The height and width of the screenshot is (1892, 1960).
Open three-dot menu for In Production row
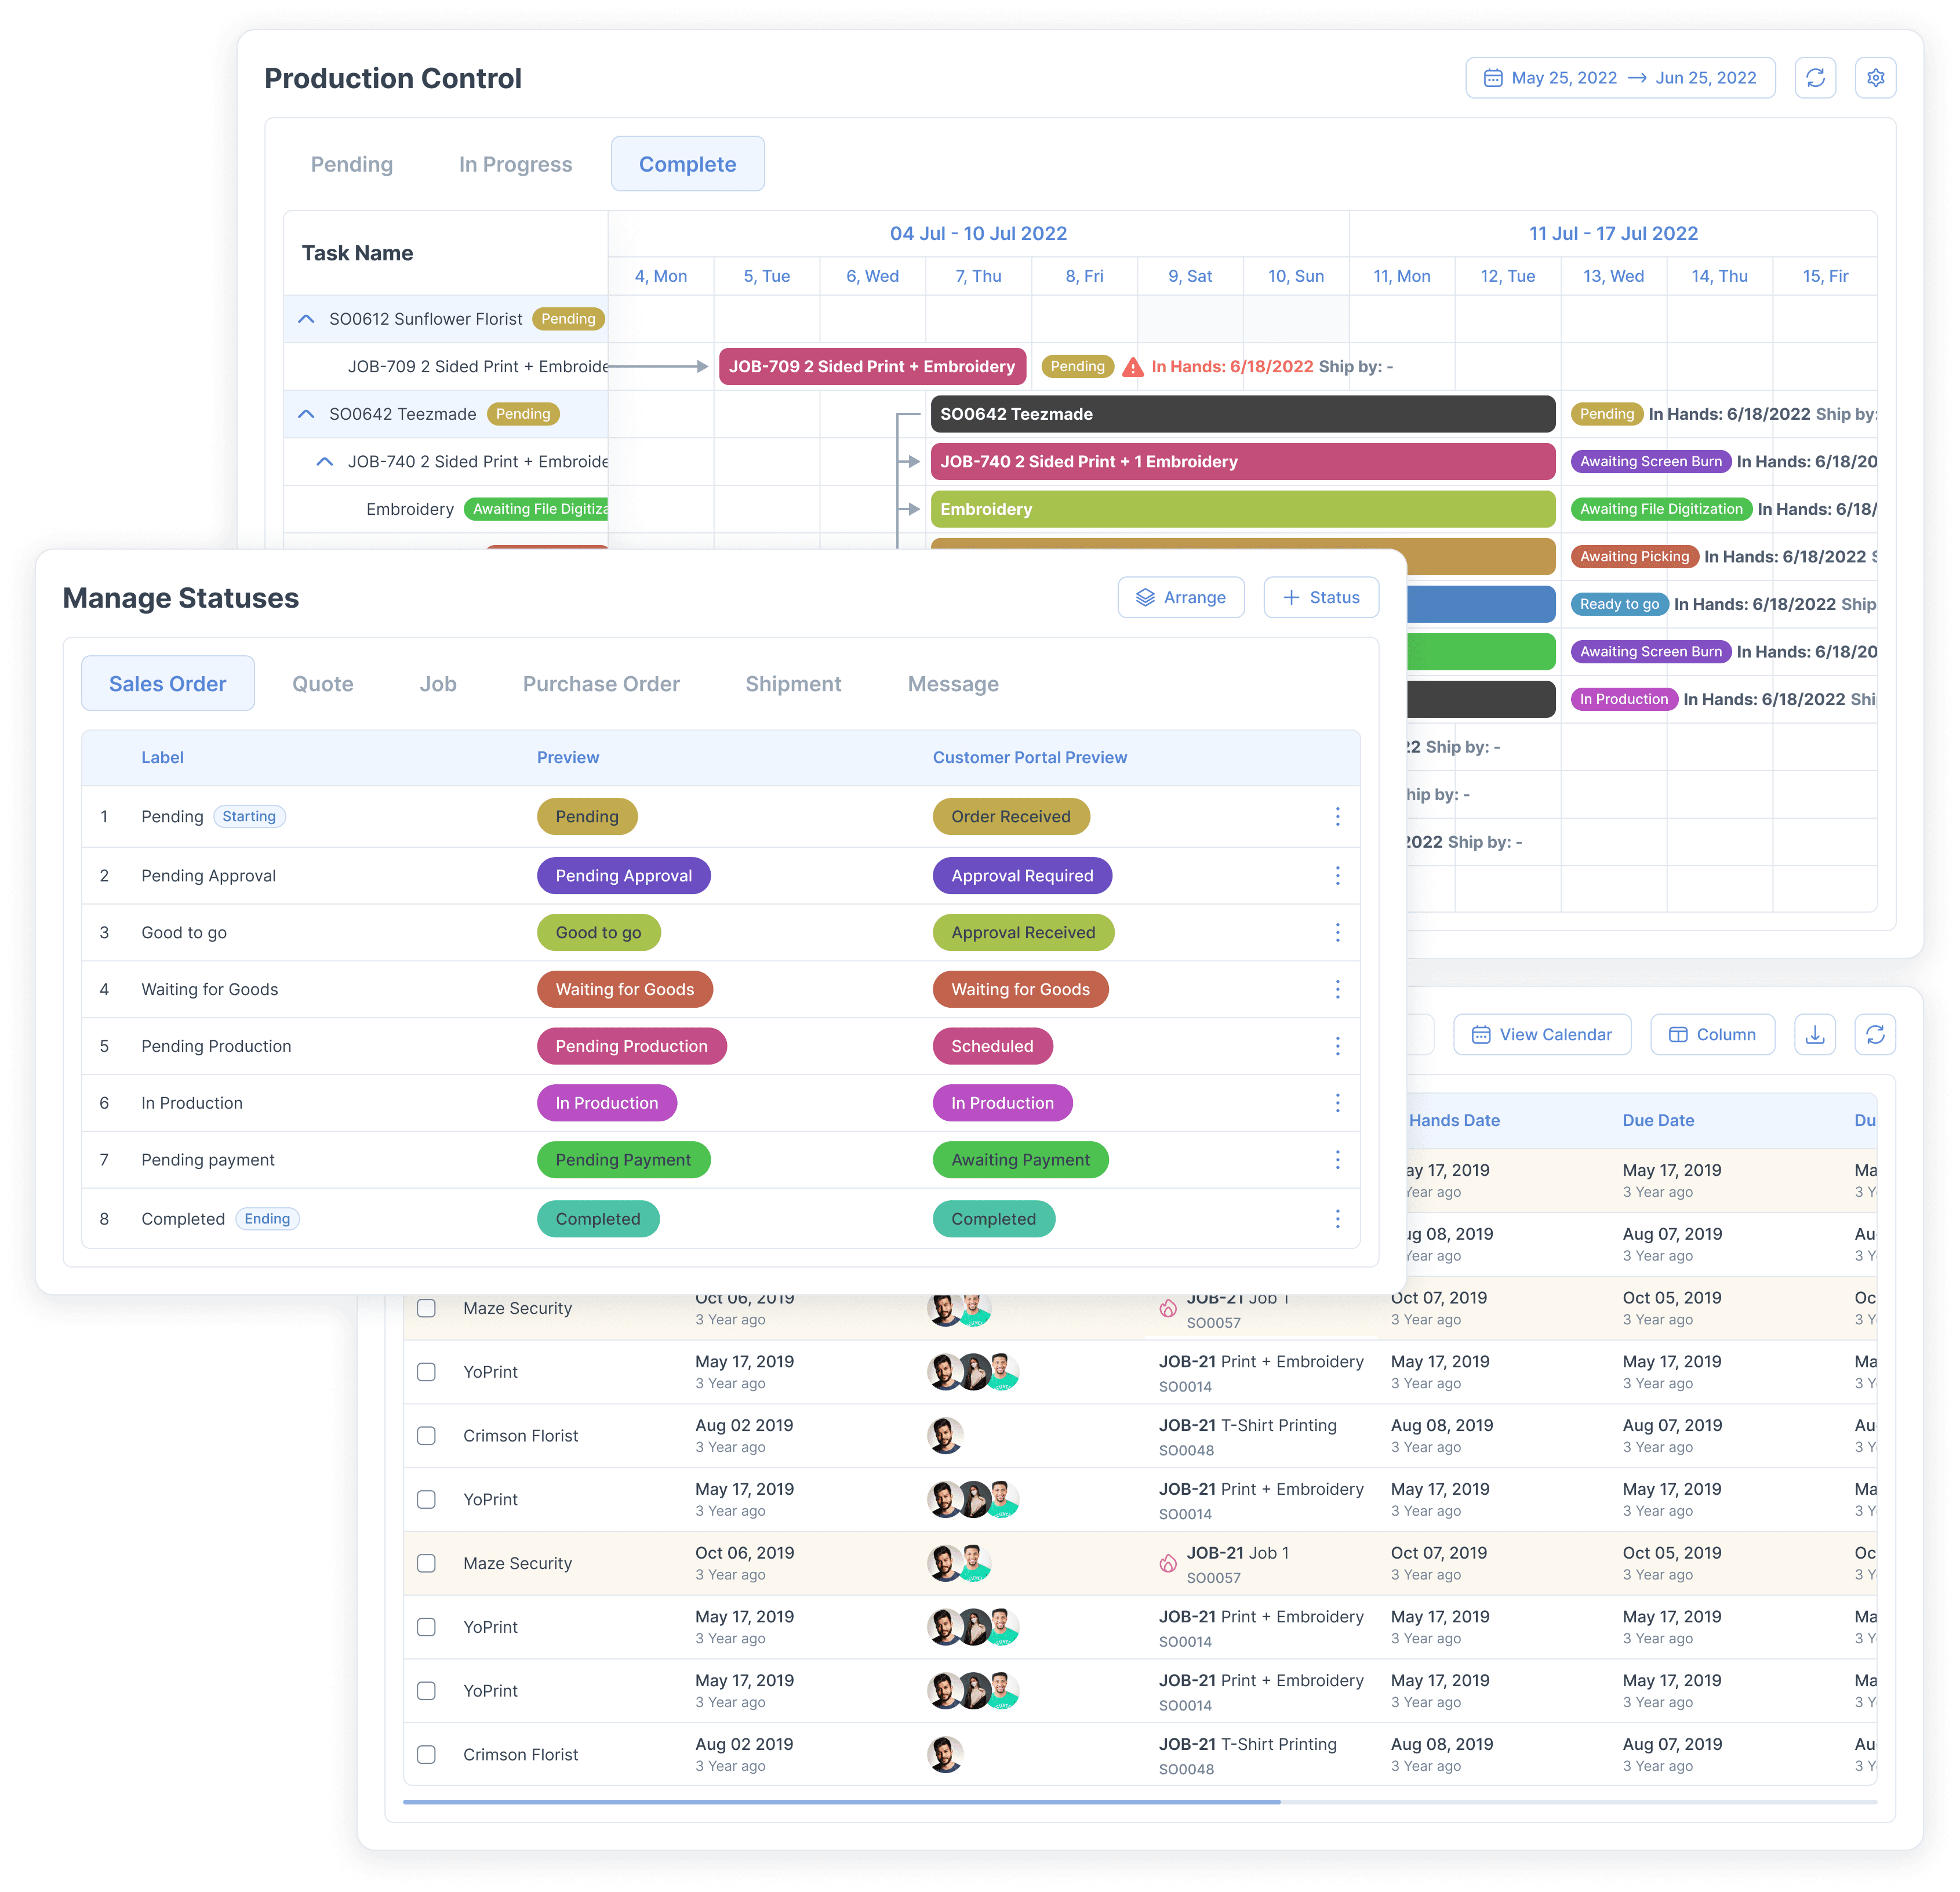pyautogui.click(x=1337, y=1103)
